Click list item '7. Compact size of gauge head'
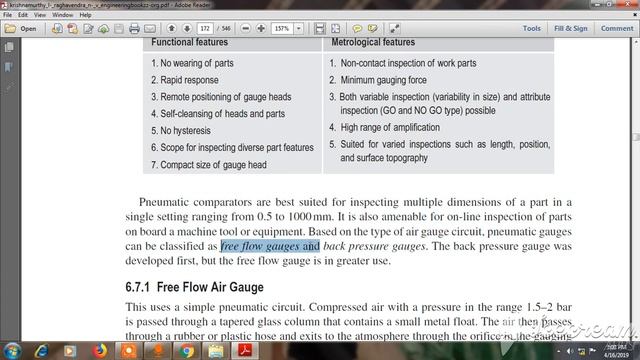This screenshot has height=360, width=640. [x=209, y=165]
